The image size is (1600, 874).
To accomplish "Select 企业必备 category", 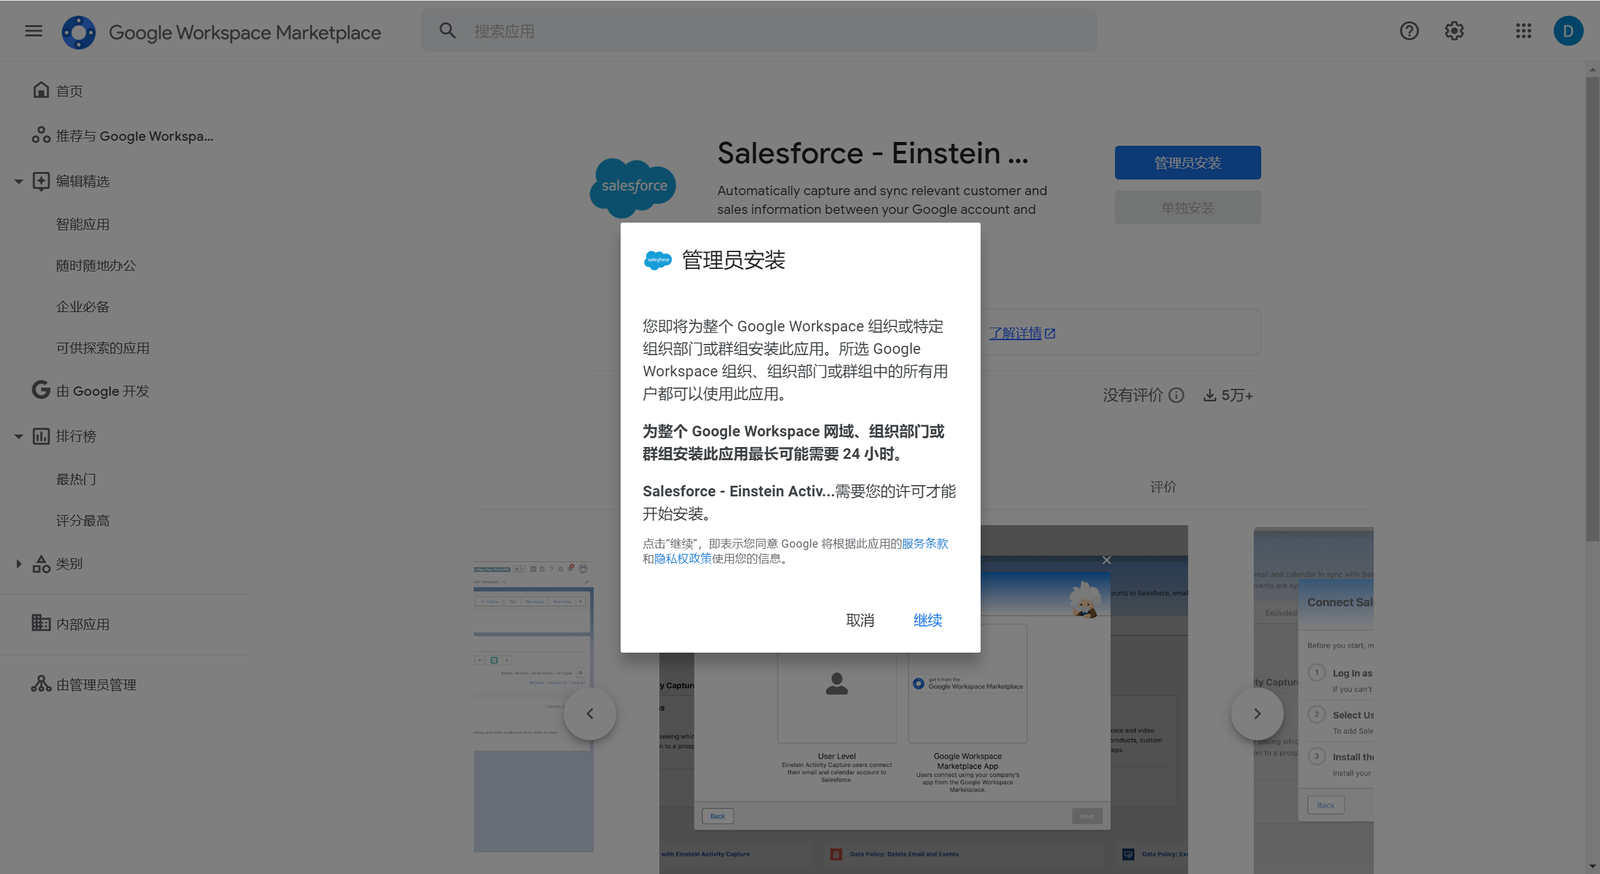I will pos(83,306).
